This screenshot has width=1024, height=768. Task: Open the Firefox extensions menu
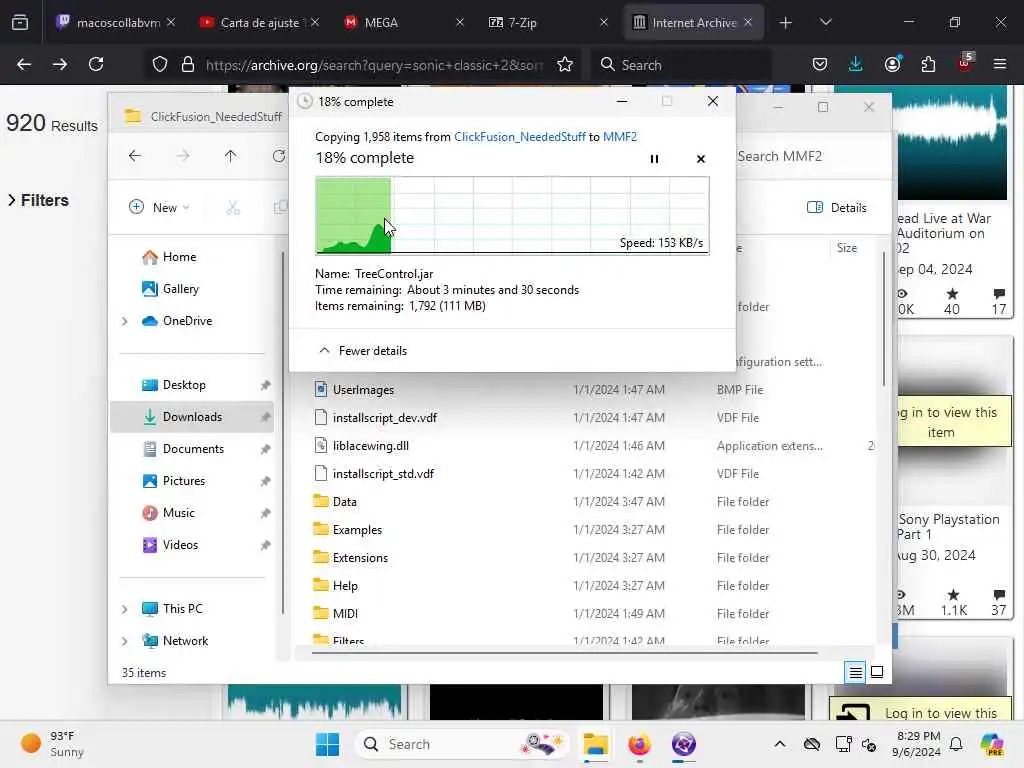click(x=928, y=64)
